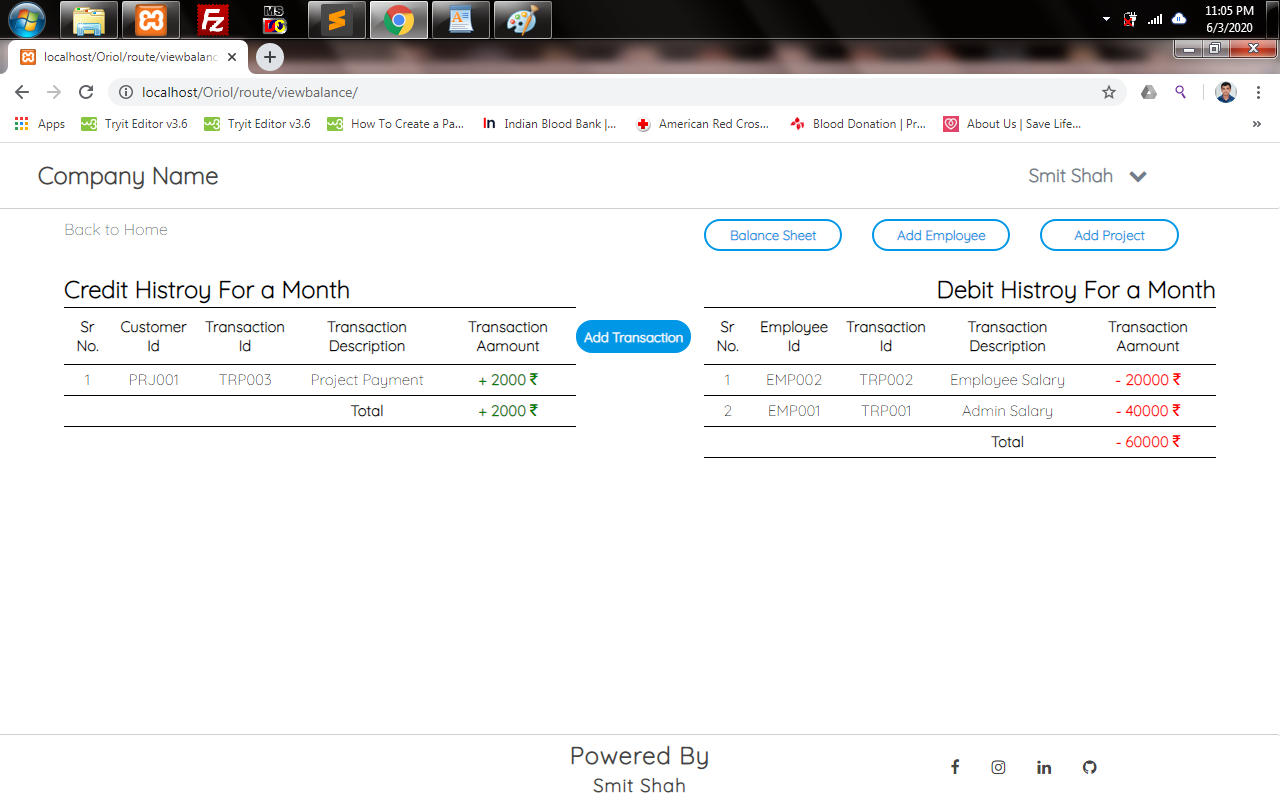Click the - 20000 debit amount
This screenshot has width=1280, height=800.
(1148, 380)
